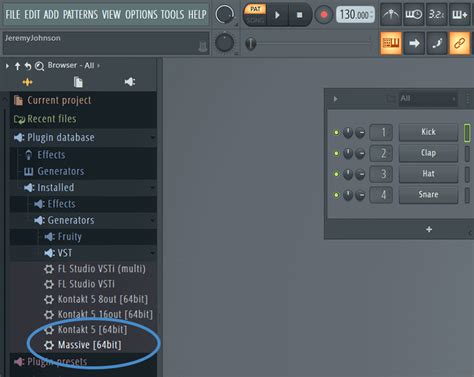The height and width of the screenshot is (377, 474).
Task: Open the ADD menu
Action: 51,14
